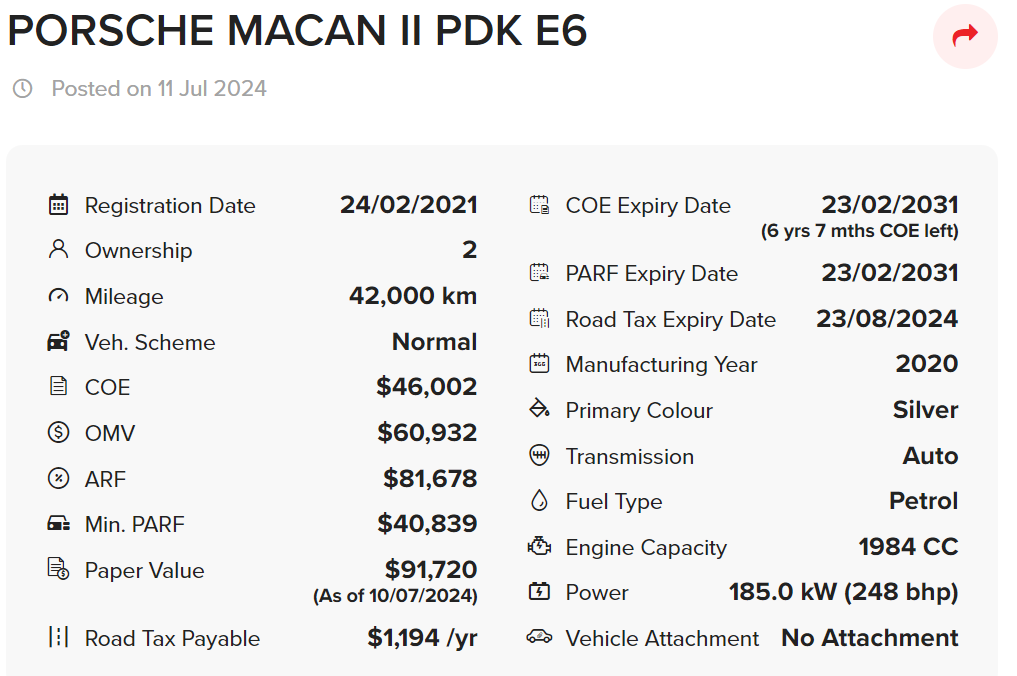Click the COE Expiry Date label
Screen dimensions: 1017x676
click(x=648, y=206)
